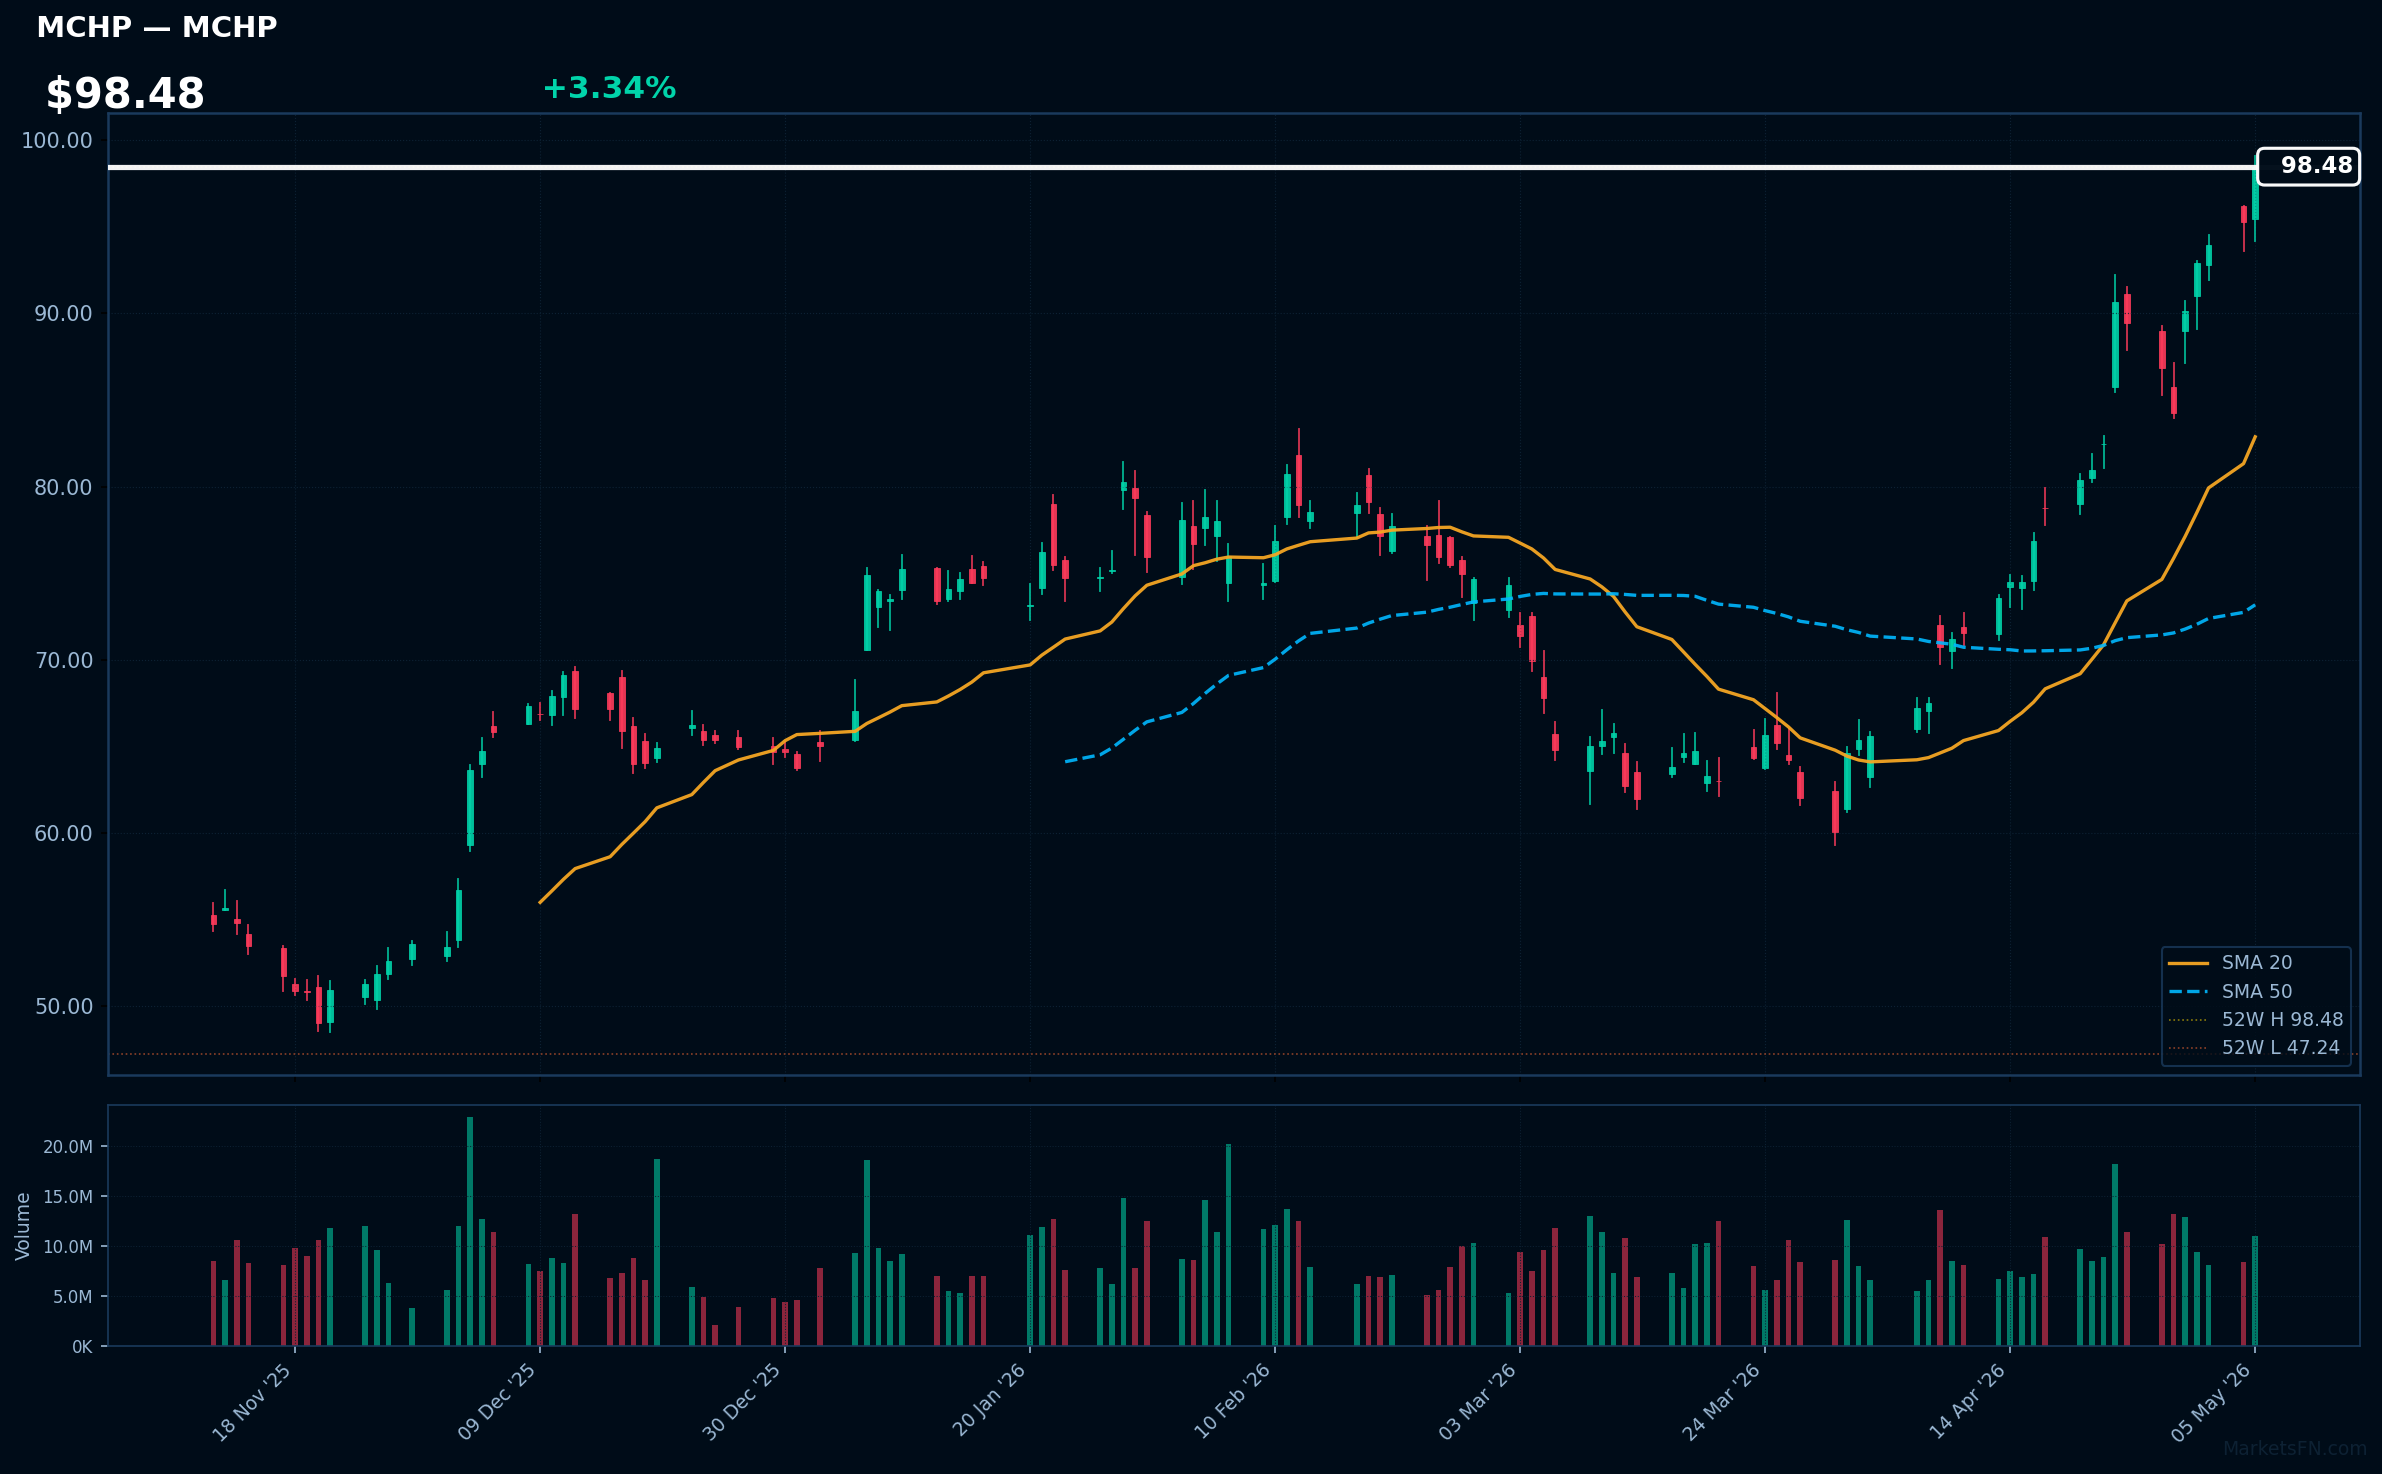Click the 14 Apr '26 date label
This screenshot has width=2382, height=1474.
pyautogui.click(x=1967, y=1402)
